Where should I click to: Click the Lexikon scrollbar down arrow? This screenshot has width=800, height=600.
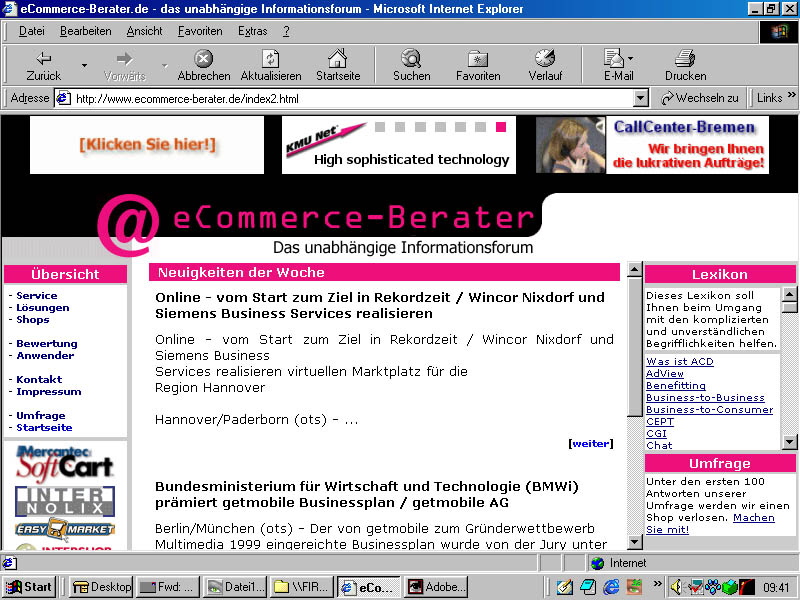click(x=789, y=442)
